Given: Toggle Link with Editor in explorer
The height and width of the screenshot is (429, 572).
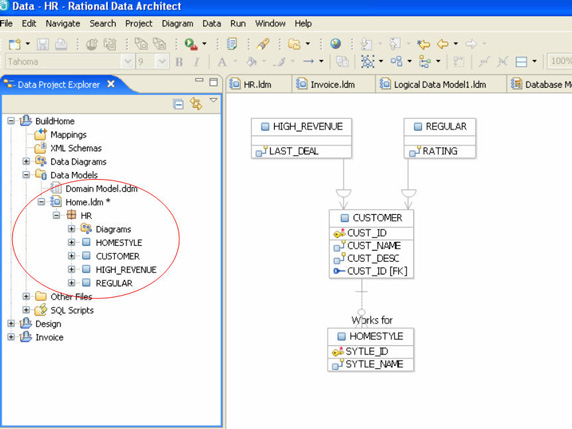Looking at the screenshot, I should pos(196,104).
